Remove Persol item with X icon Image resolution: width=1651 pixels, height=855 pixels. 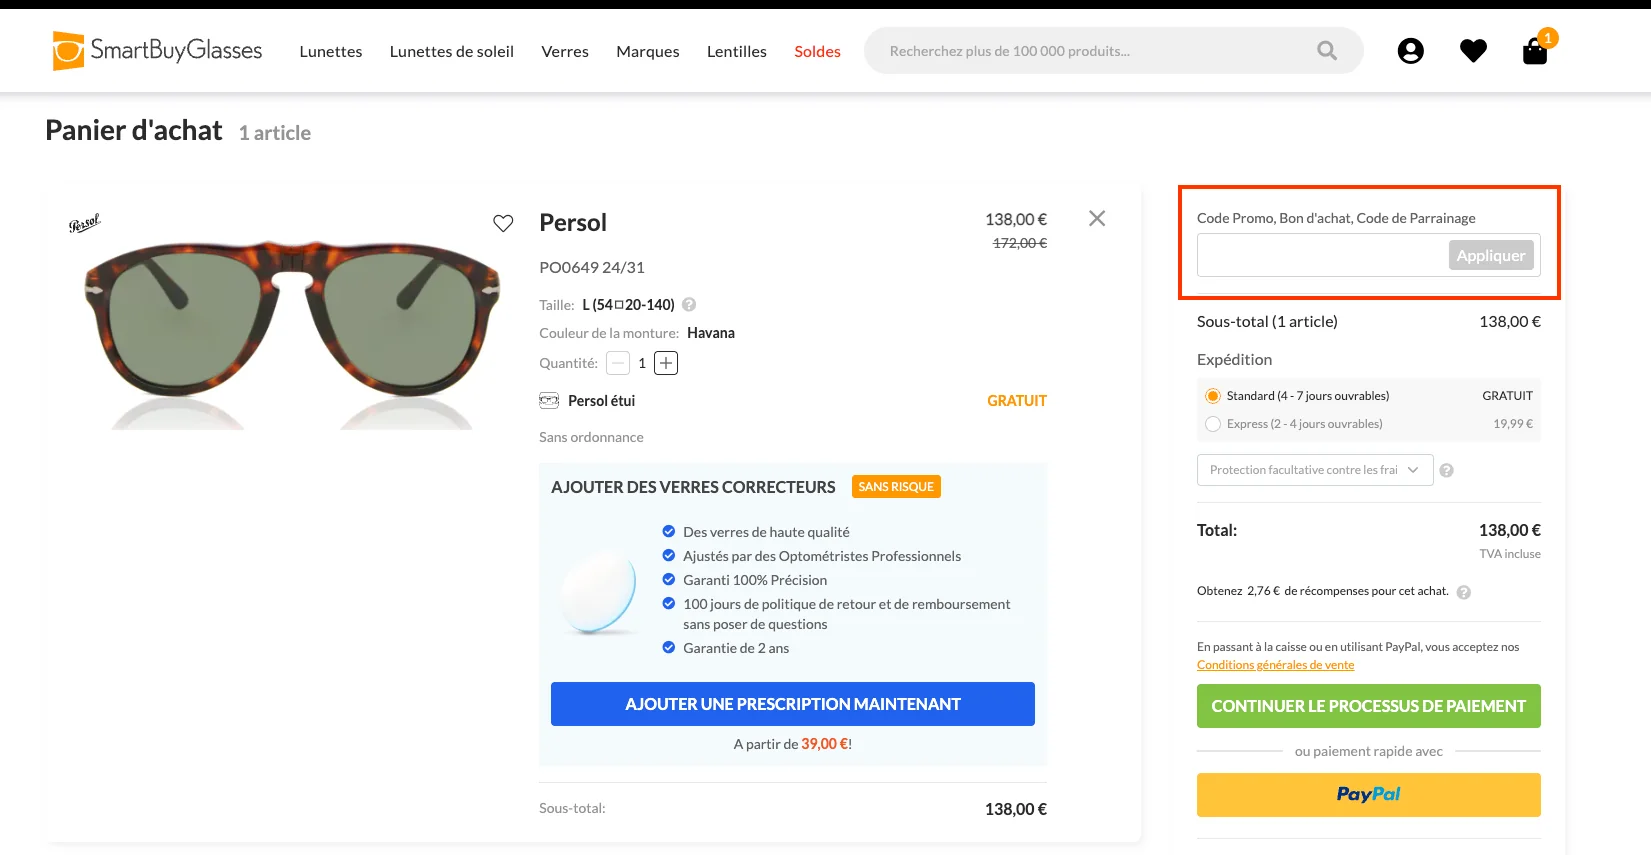[x=1097, y=218]
